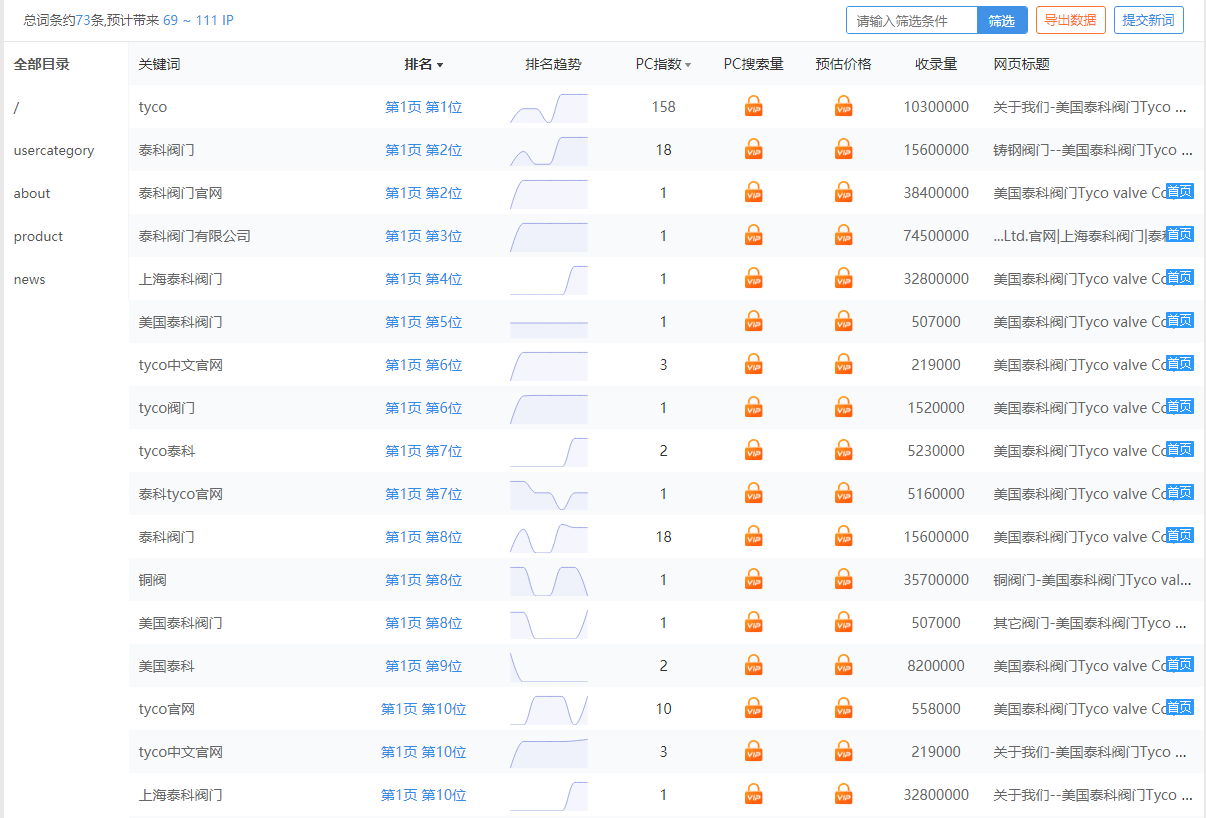Click the 导出数据 export button
This screenshot has height=818, width=1206.
1070,21
